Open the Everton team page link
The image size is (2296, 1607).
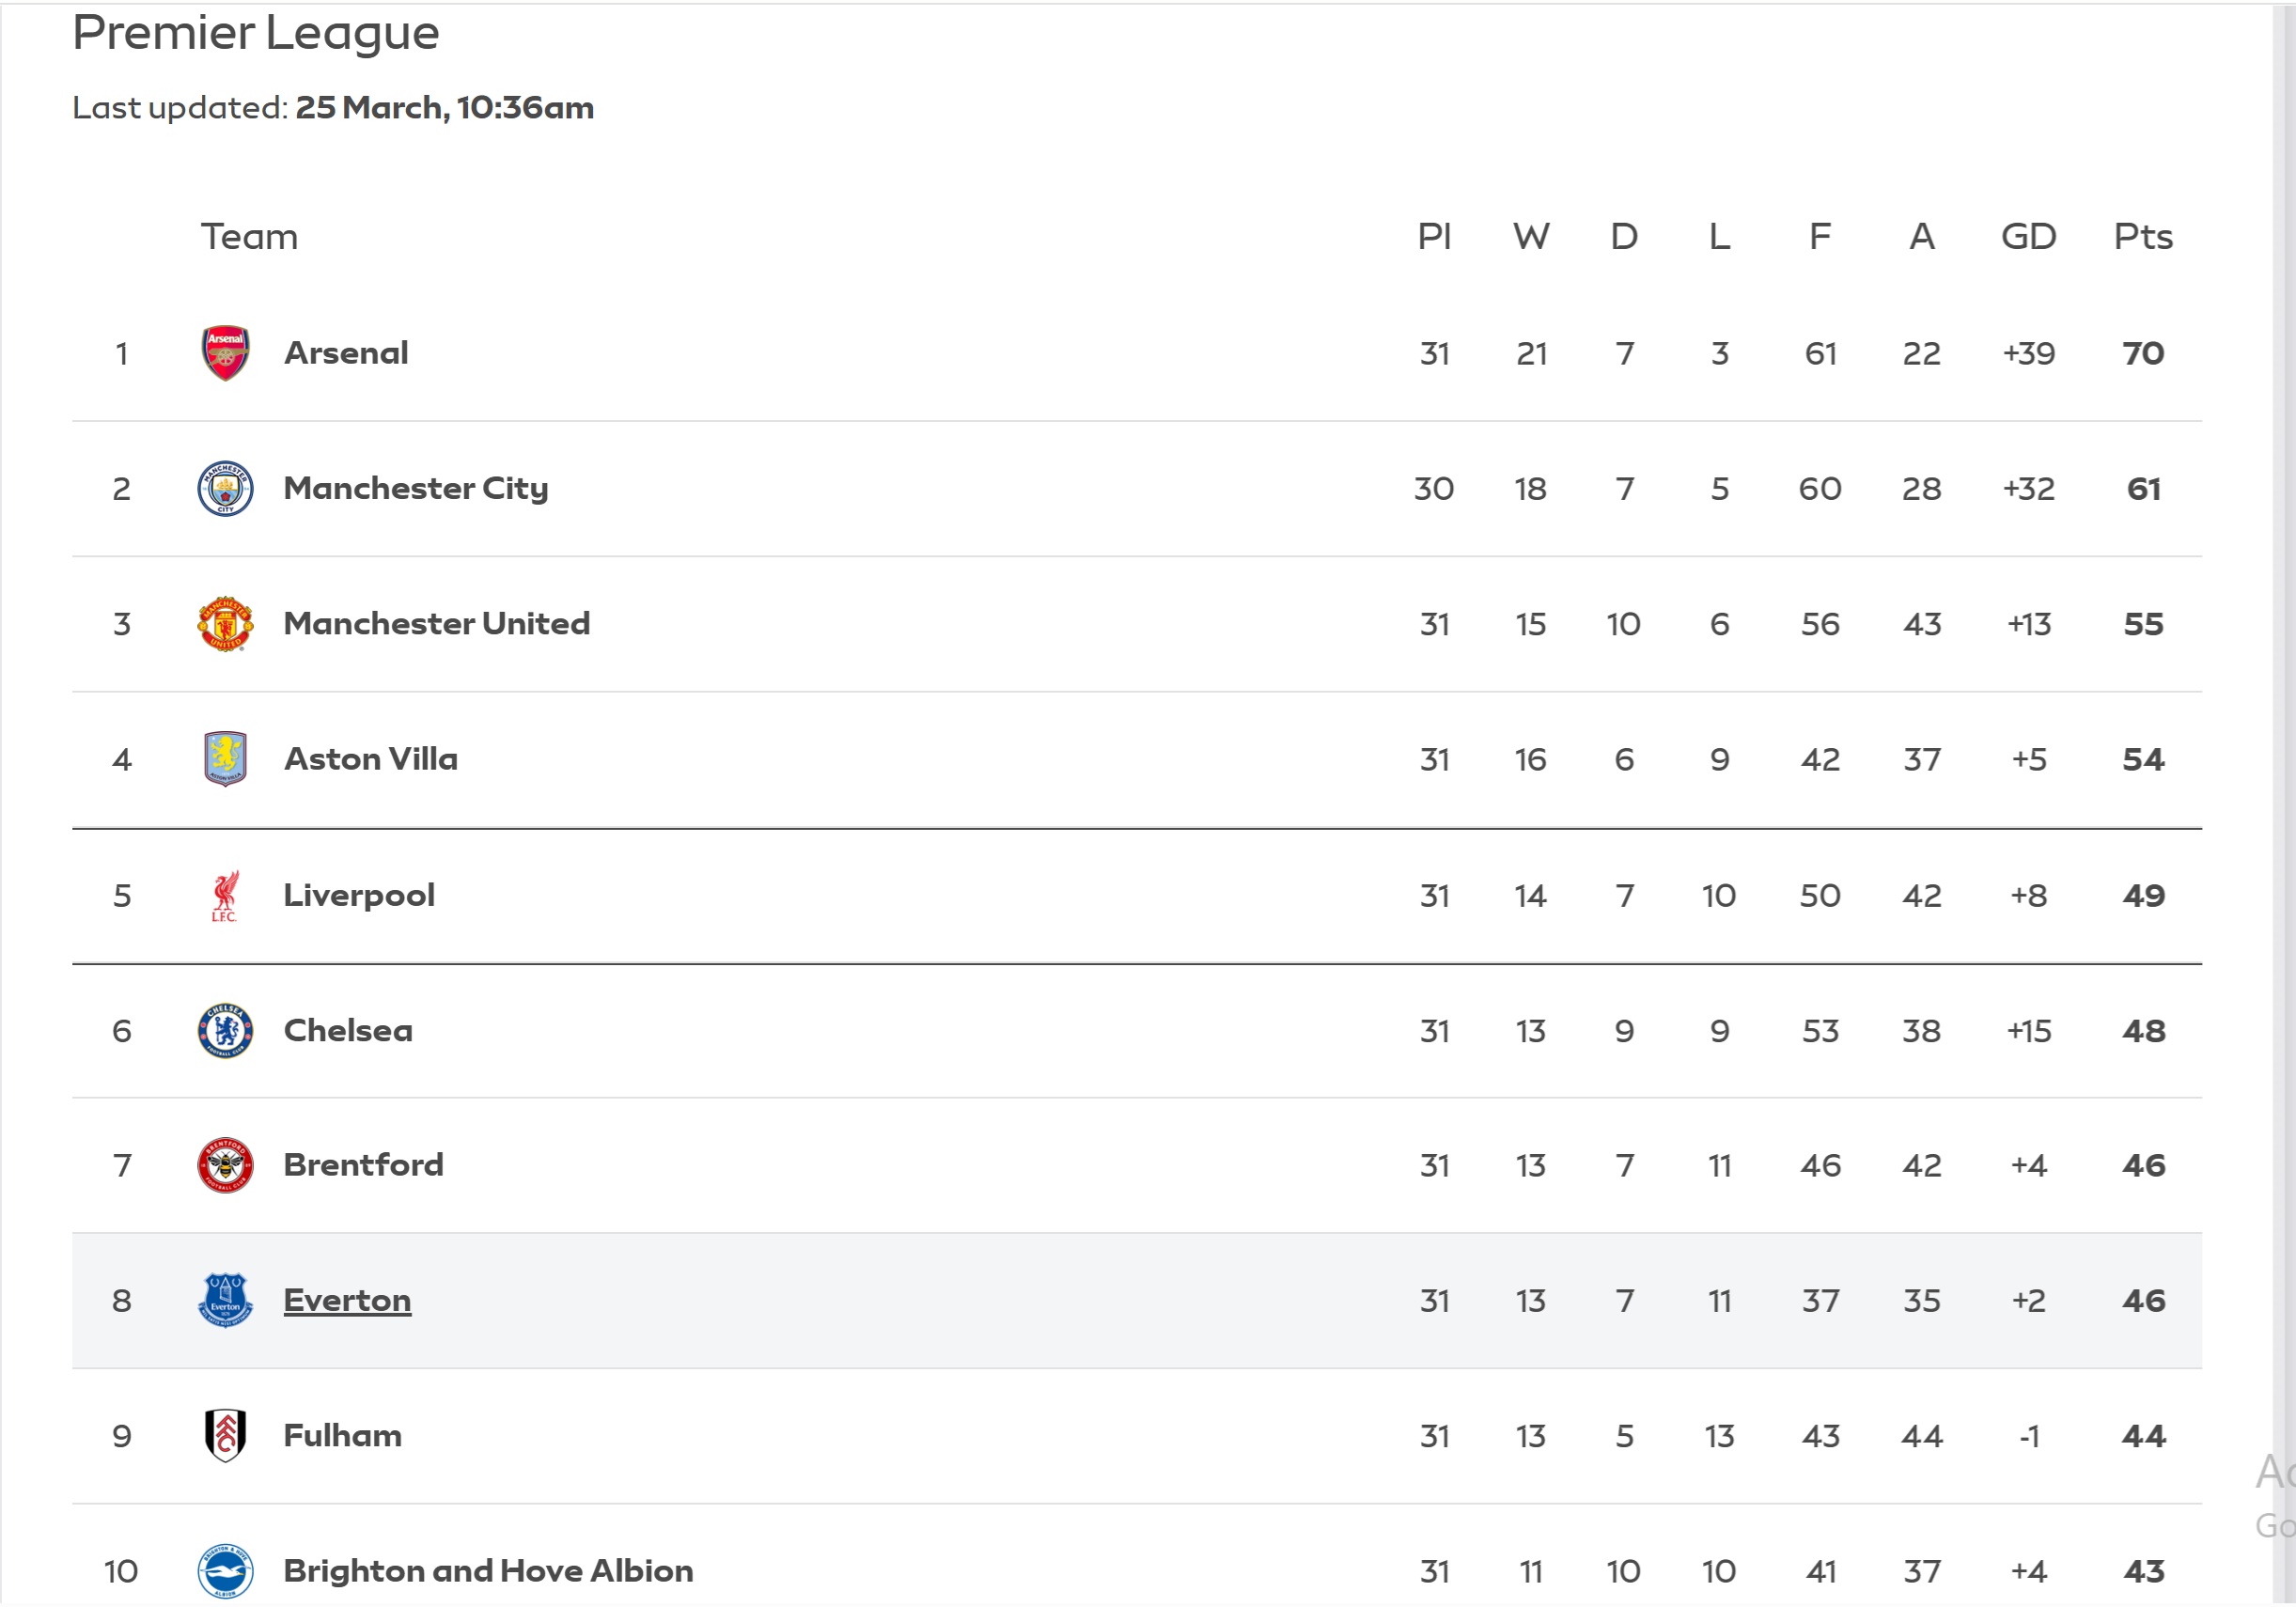[x=347, y=1300]
